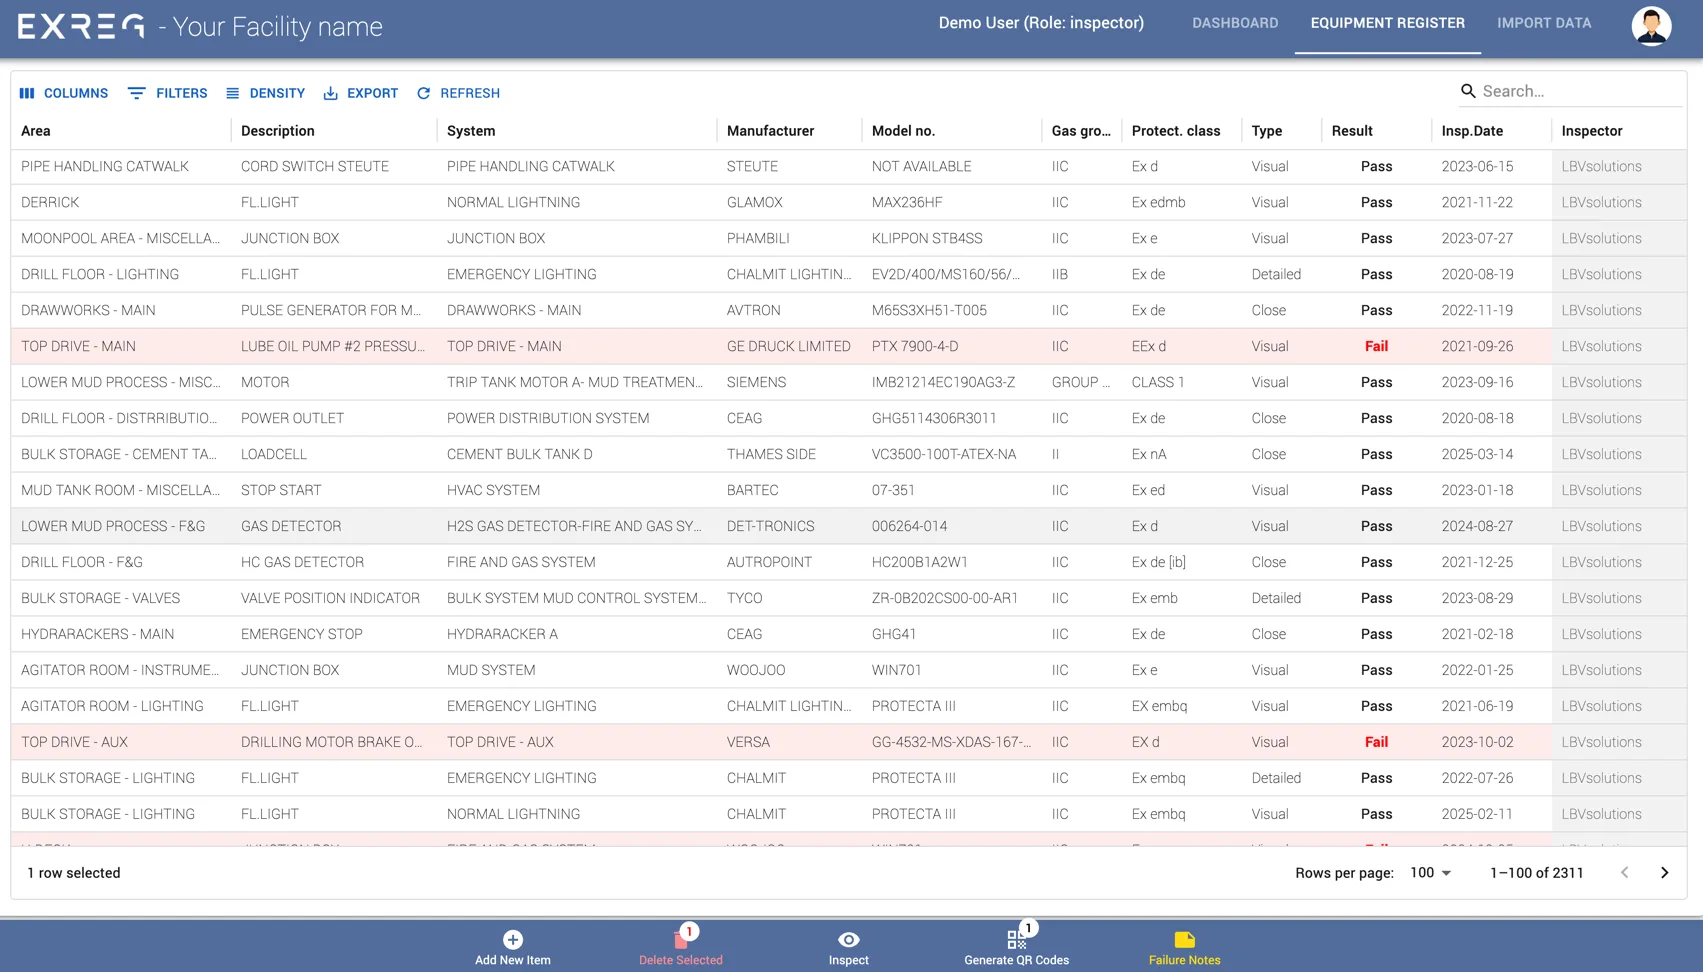Open Rows per page dropdown
Image resolution: width=1703 pixels, height=972 pixels.
(x=1430, y=873)
